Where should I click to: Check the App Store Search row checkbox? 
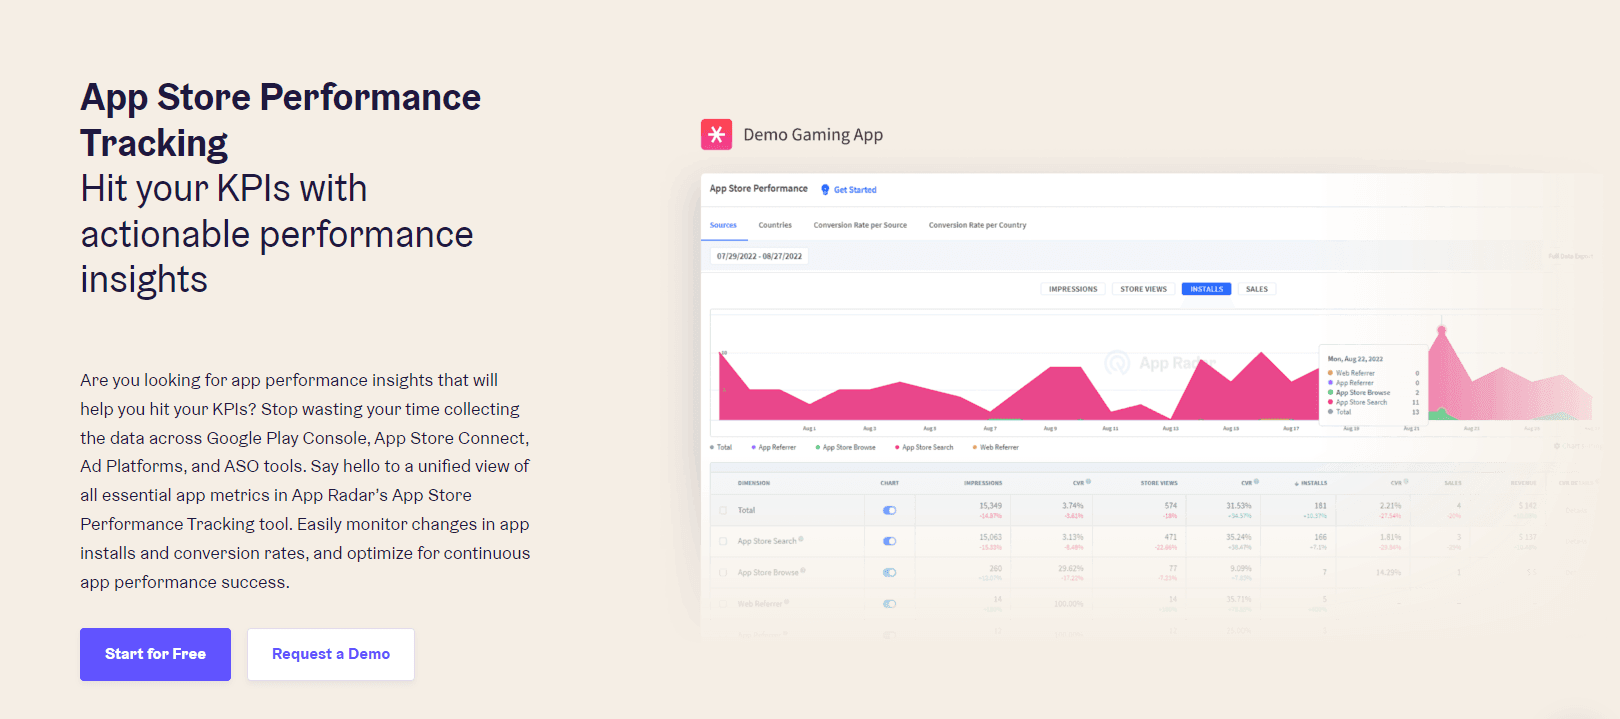coord(723,541)
